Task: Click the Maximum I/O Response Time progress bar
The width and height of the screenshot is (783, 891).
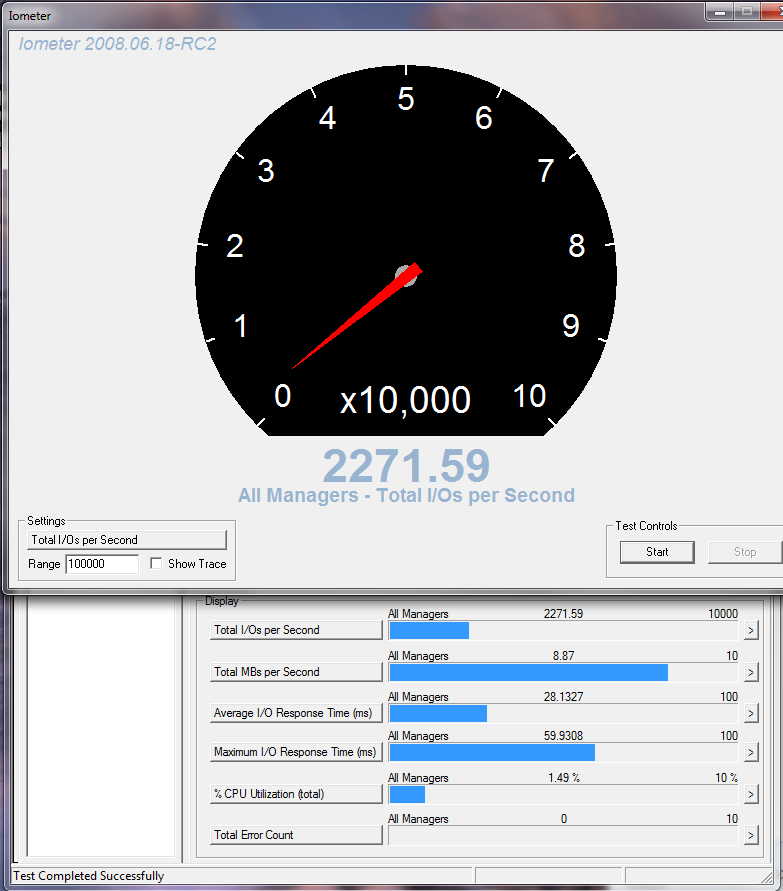Action: pos(563,752)
